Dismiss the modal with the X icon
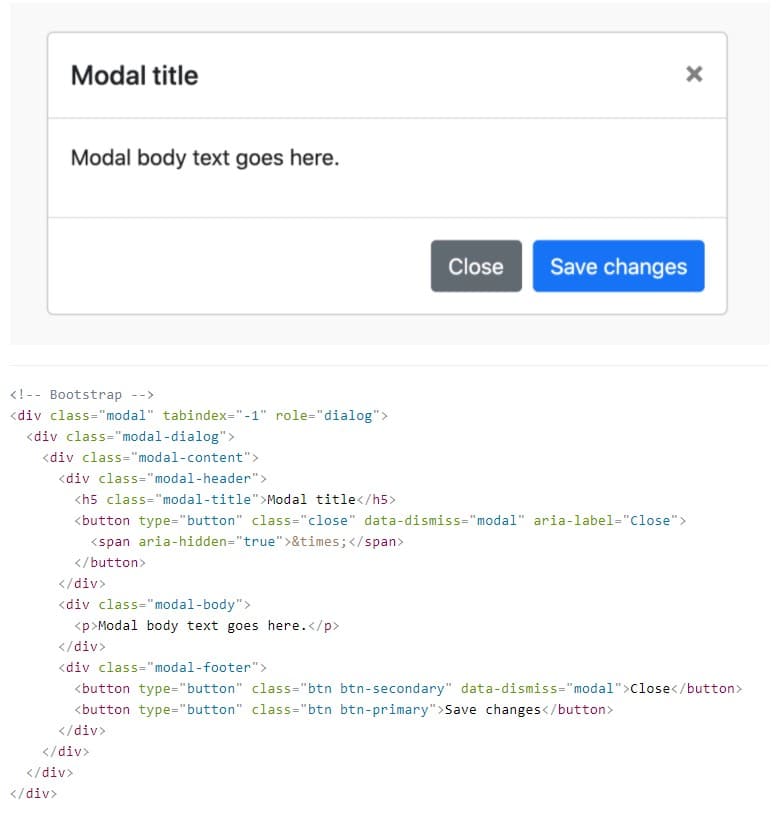The image size is (780, 814). pos(694,74)
